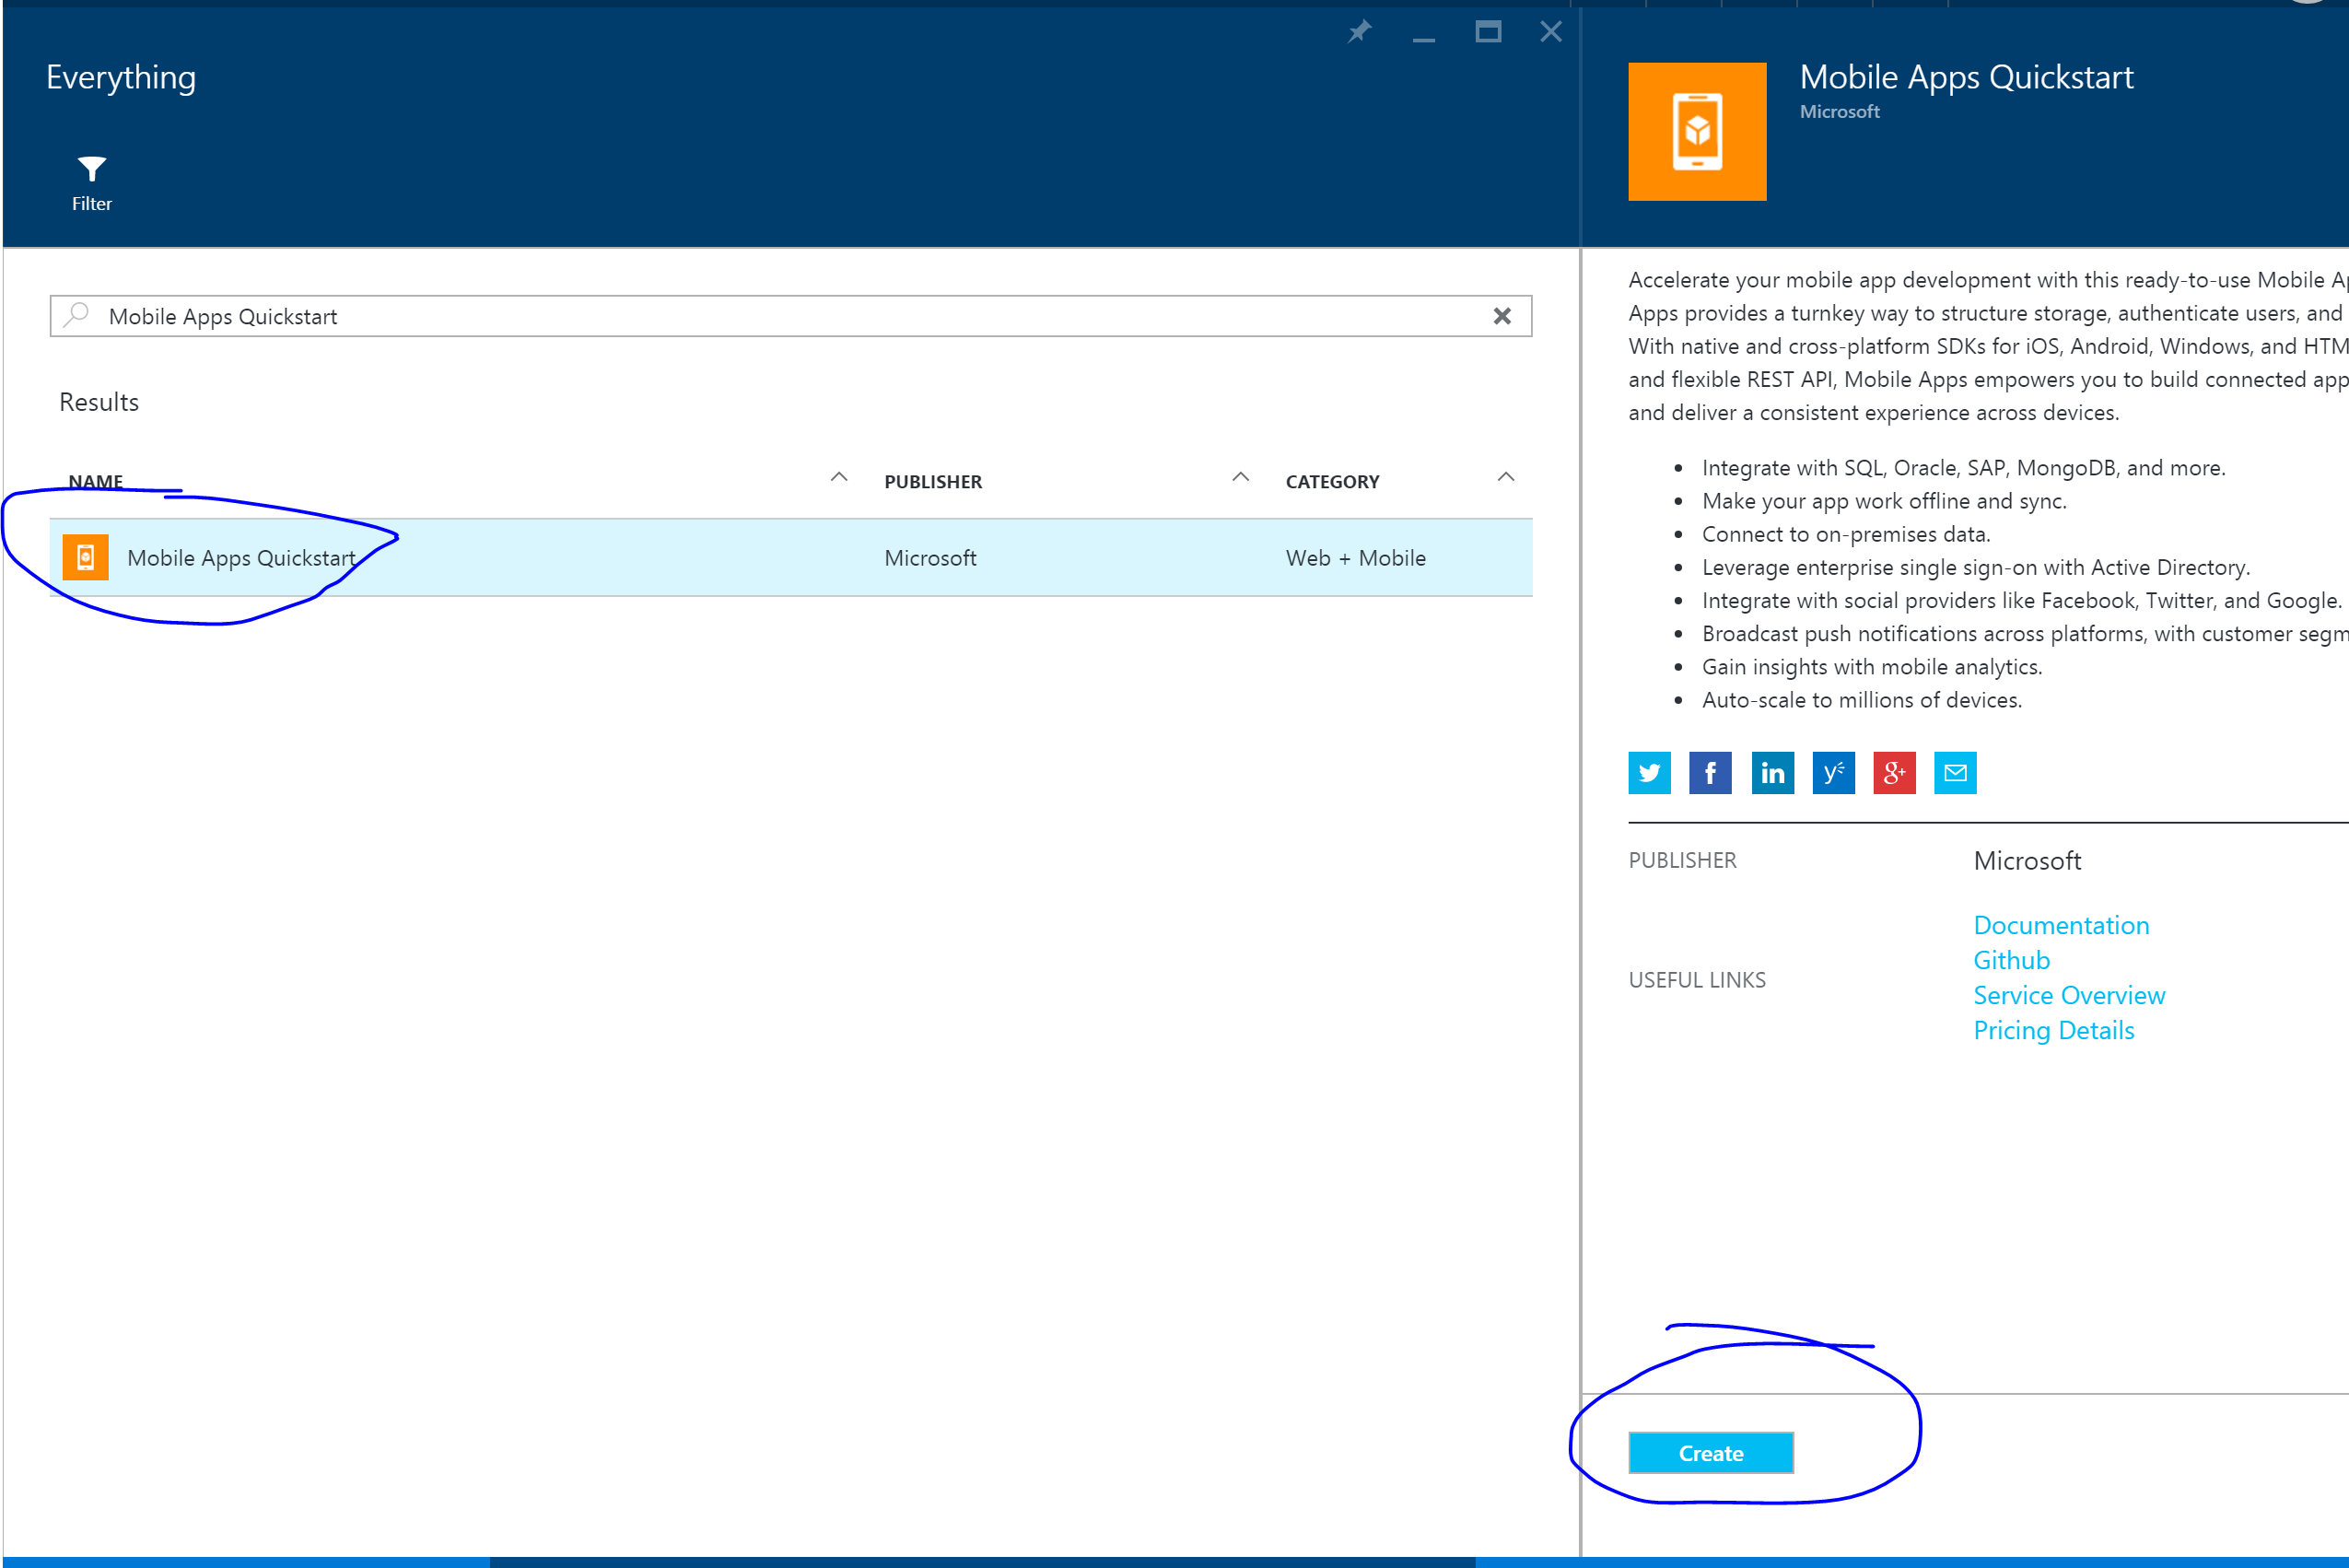Sort results by Publisher chevron
Viewport: 2349px width, 1568px height.
1240,478
